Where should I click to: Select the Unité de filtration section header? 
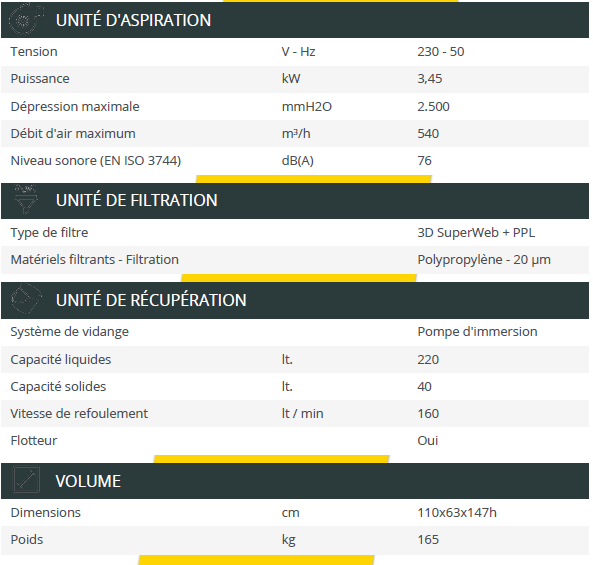tap(295, 200)
